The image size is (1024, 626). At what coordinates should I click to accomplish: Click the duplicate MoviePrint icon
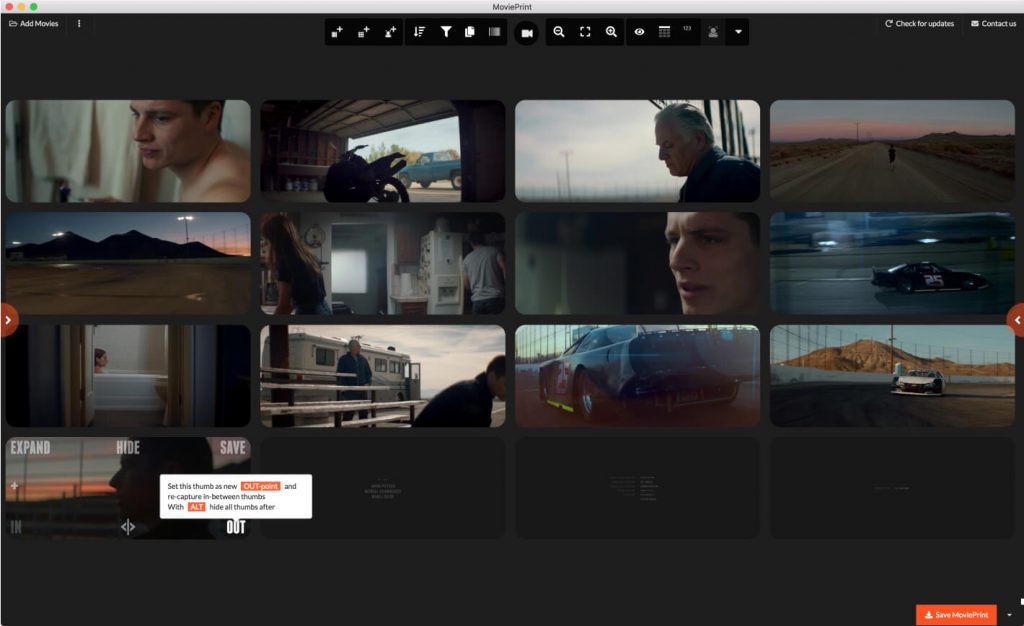pos(470,32)
